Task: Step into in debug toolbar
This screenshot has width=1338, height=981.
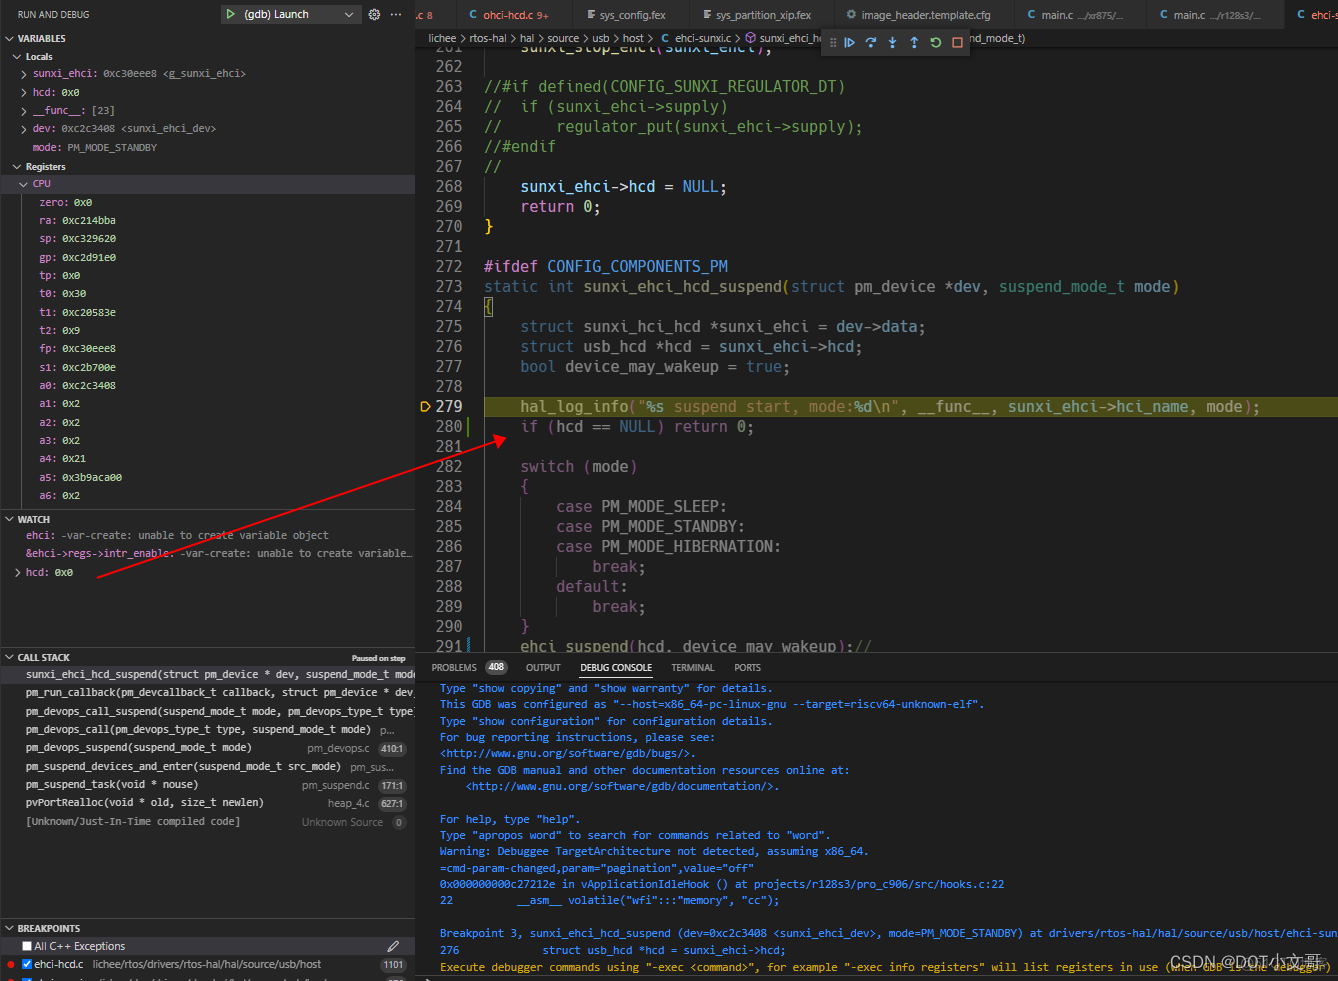Action: (x=892, y=43)
